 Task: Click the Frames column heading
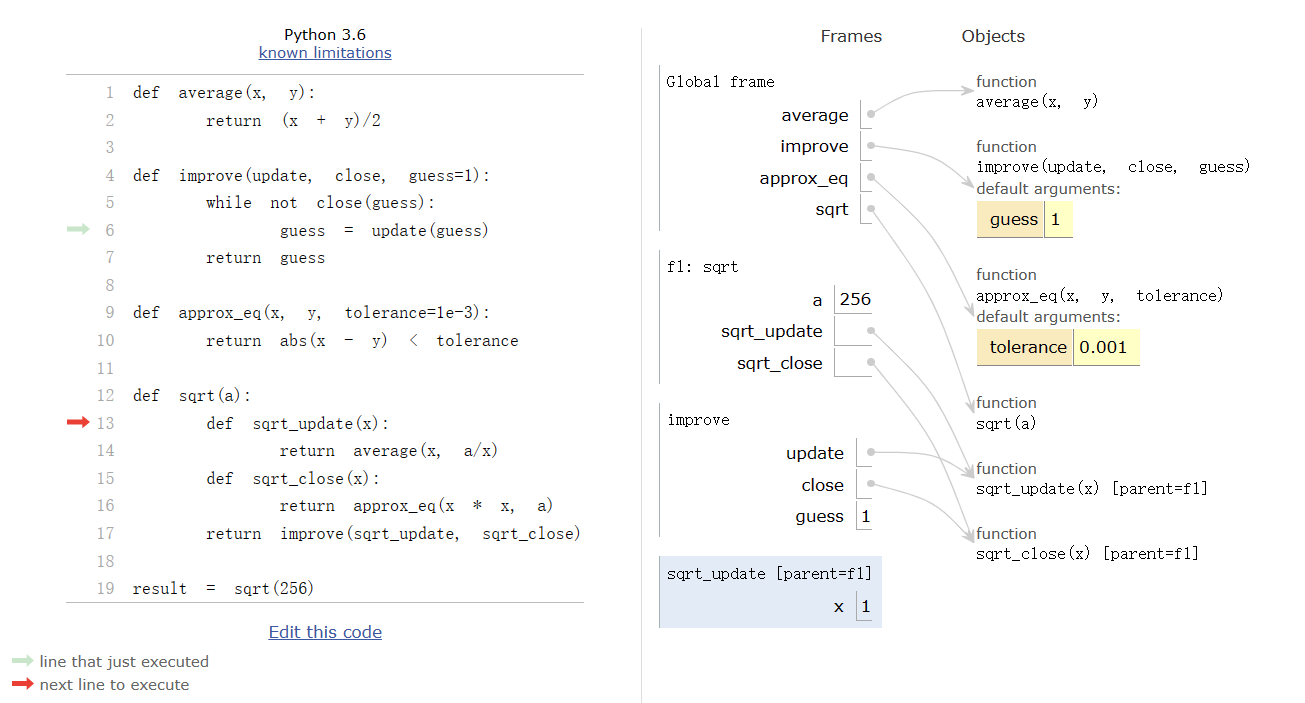click(x=851, y=36)
